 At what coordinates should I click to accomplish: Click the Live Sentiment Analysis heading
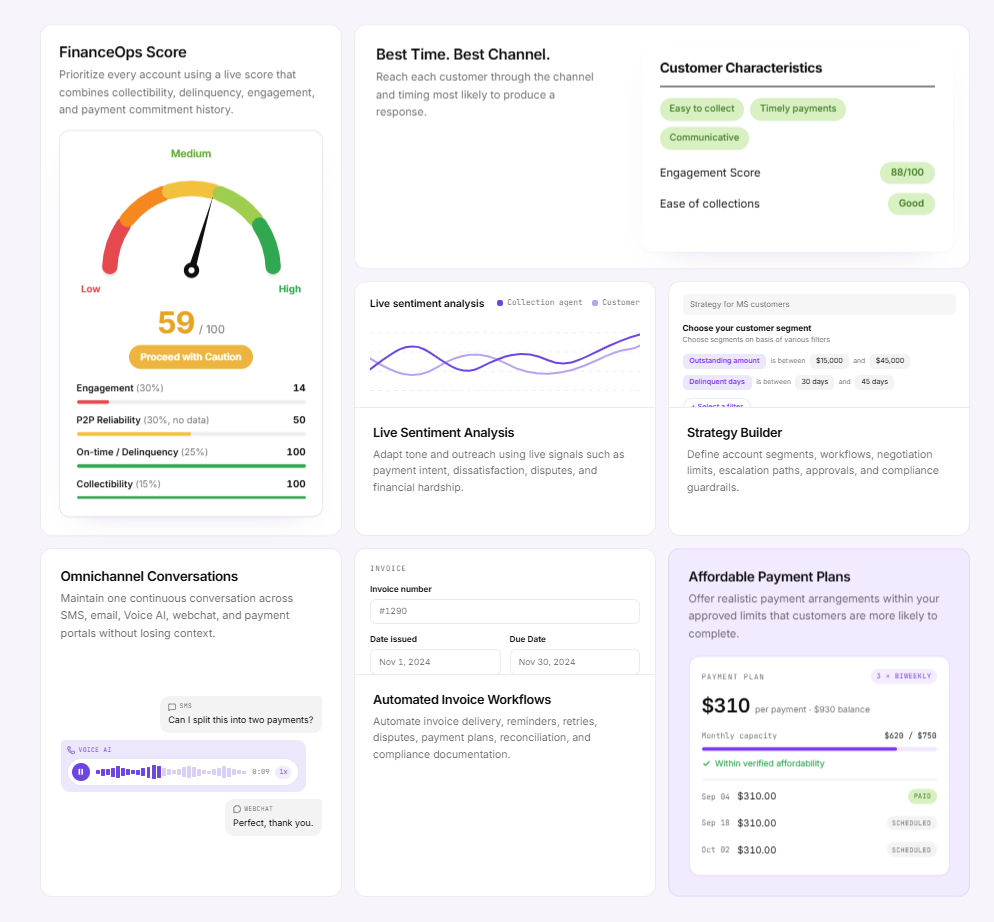[x=443, y=432]
